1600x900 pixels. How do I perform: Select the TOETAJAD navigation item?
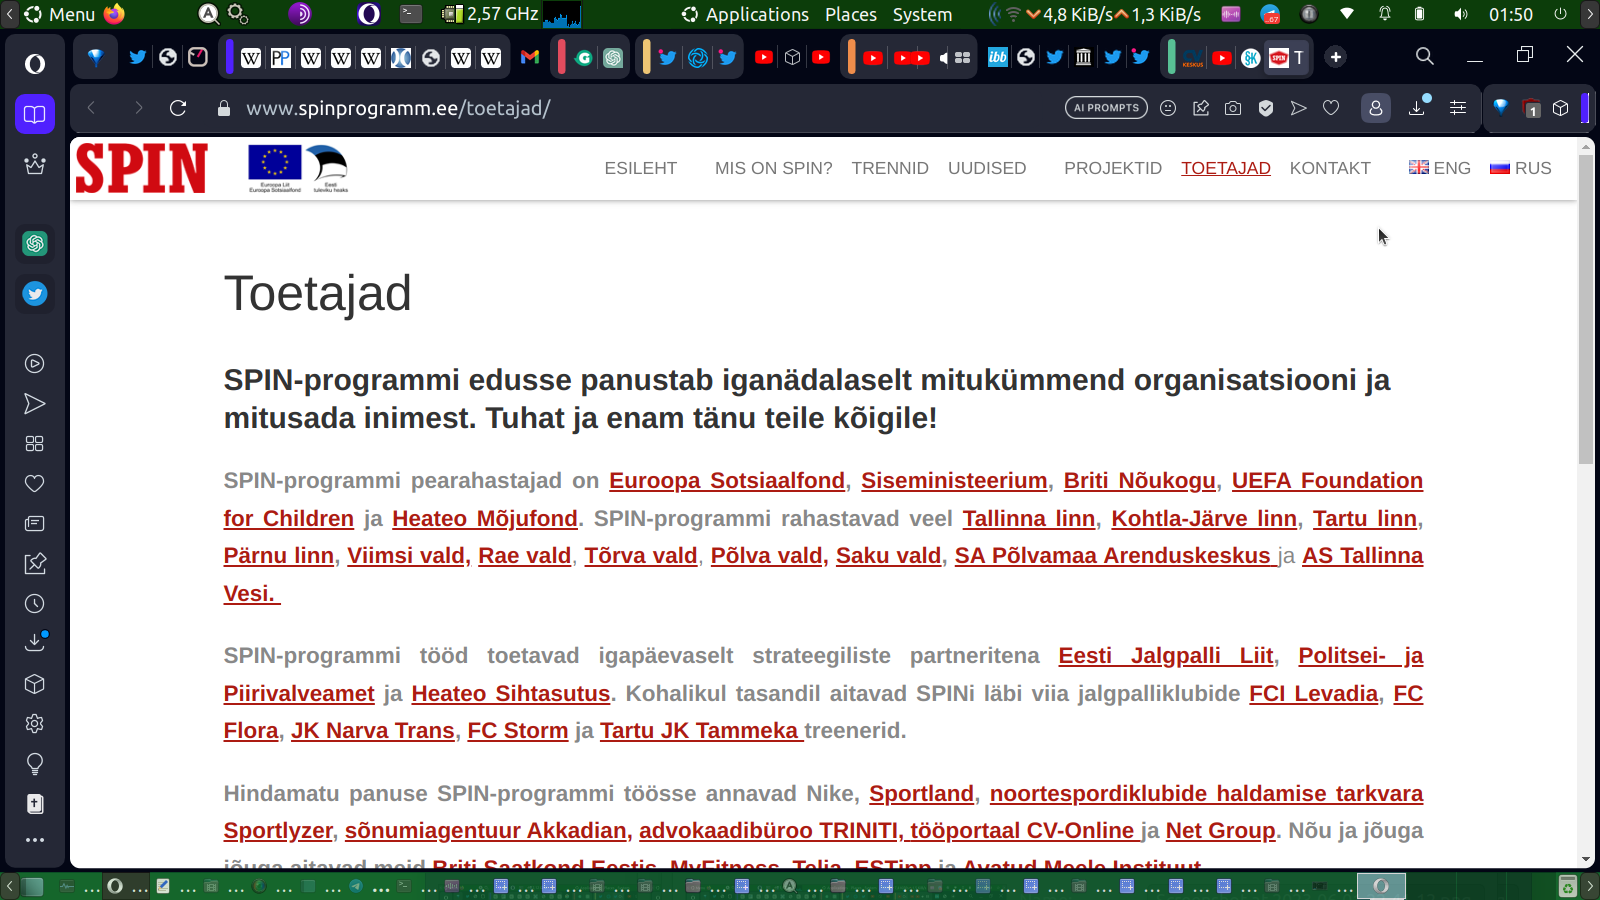[1226, 168]
